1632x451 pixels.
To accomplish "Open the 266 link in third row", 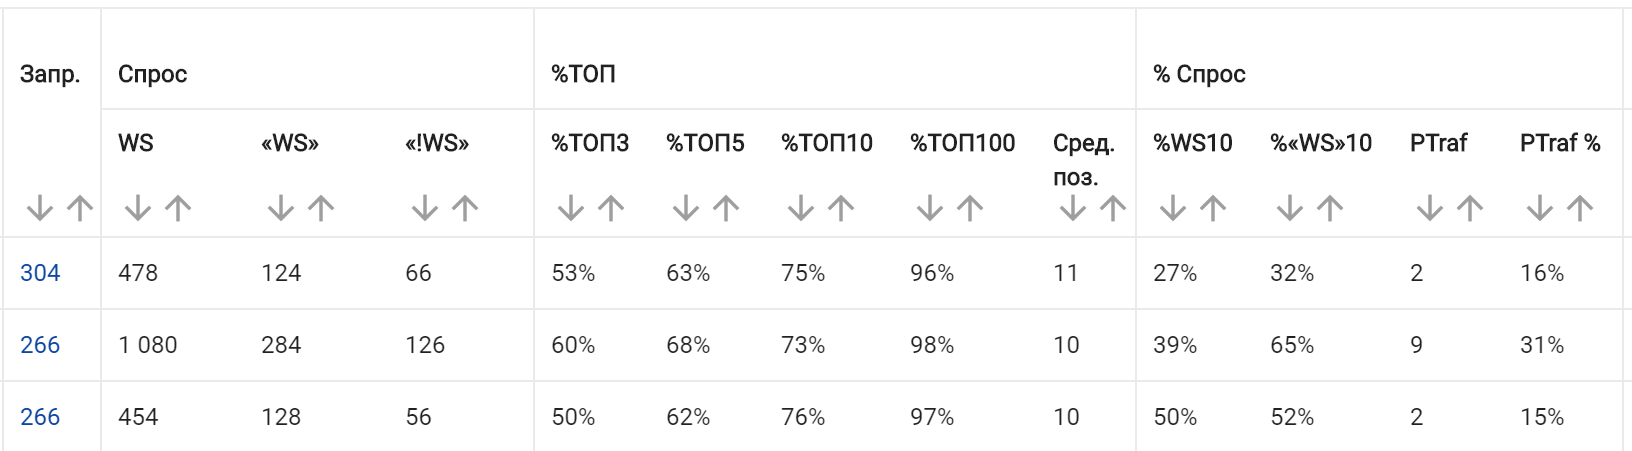I will pos(40,417).
